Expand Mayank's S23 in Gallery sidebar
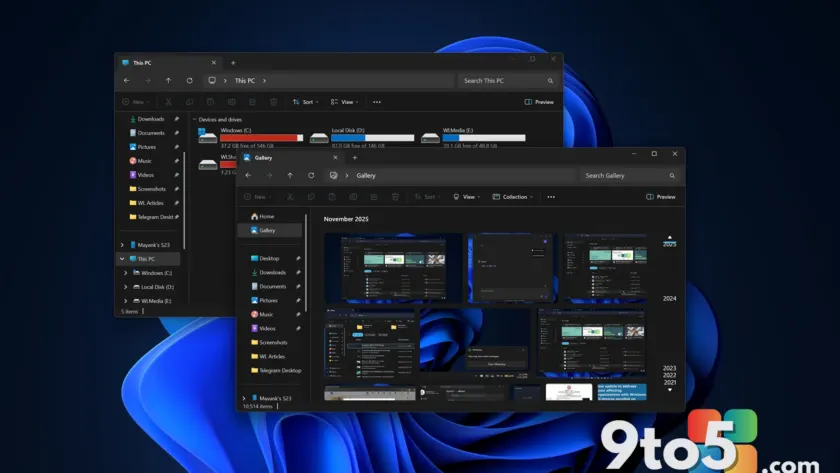The height and width of the screenshot is (473, 840). [x=244, y=398]
